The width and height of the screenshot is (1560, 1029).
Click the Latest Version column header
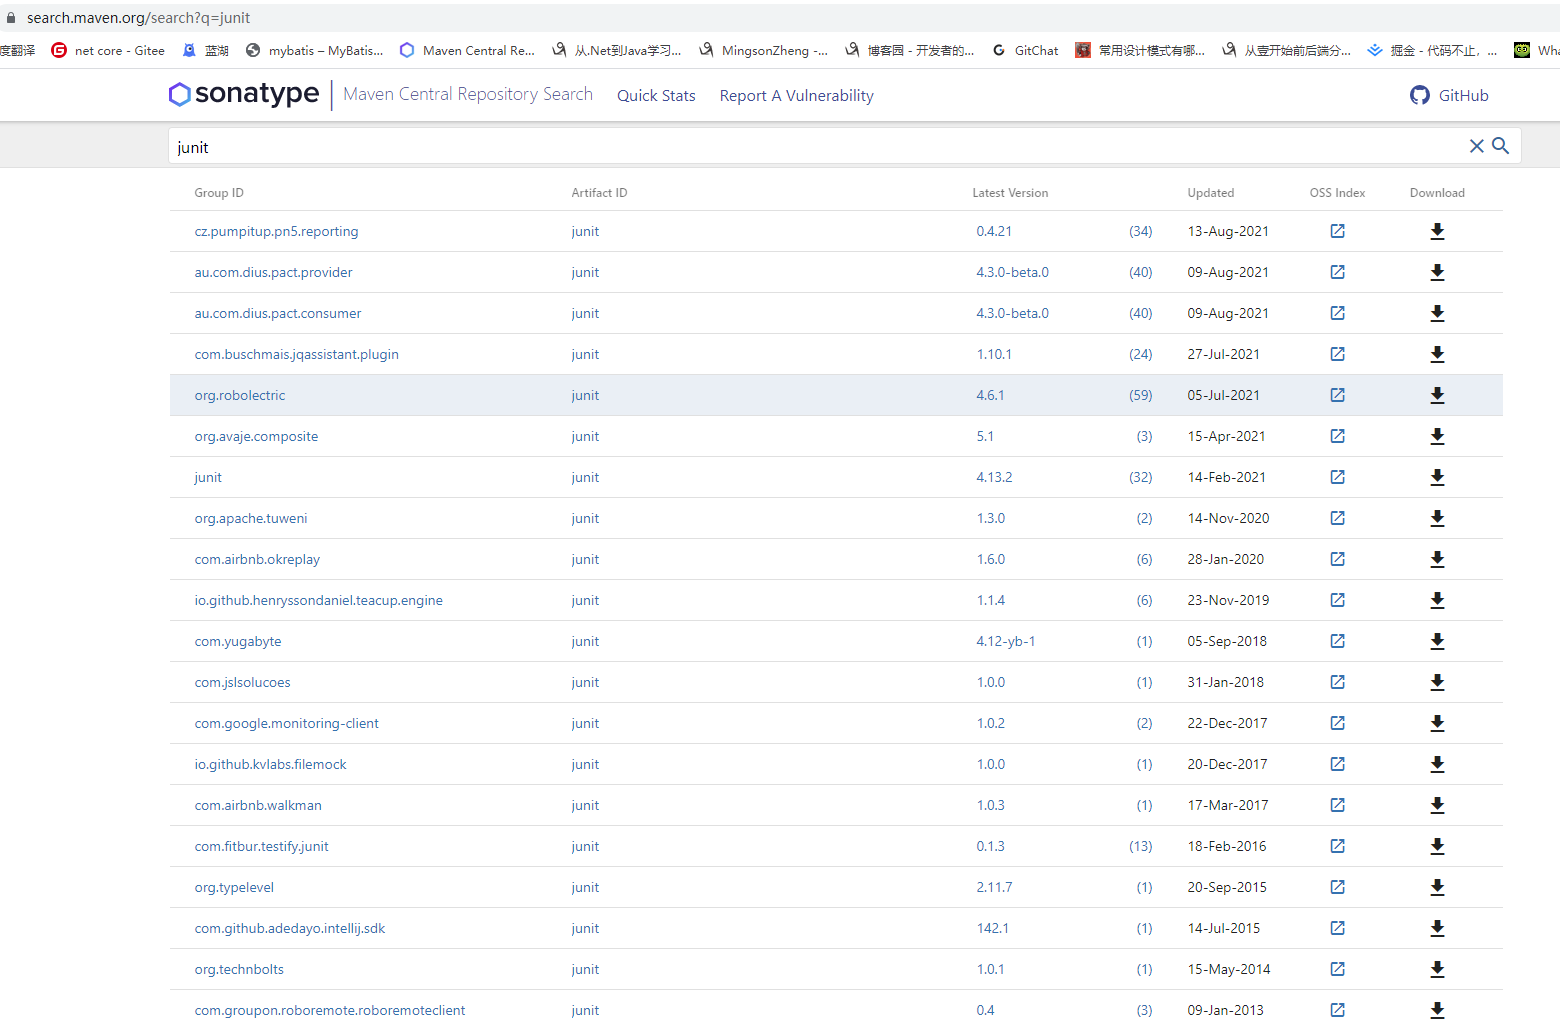pos(1010,193)
